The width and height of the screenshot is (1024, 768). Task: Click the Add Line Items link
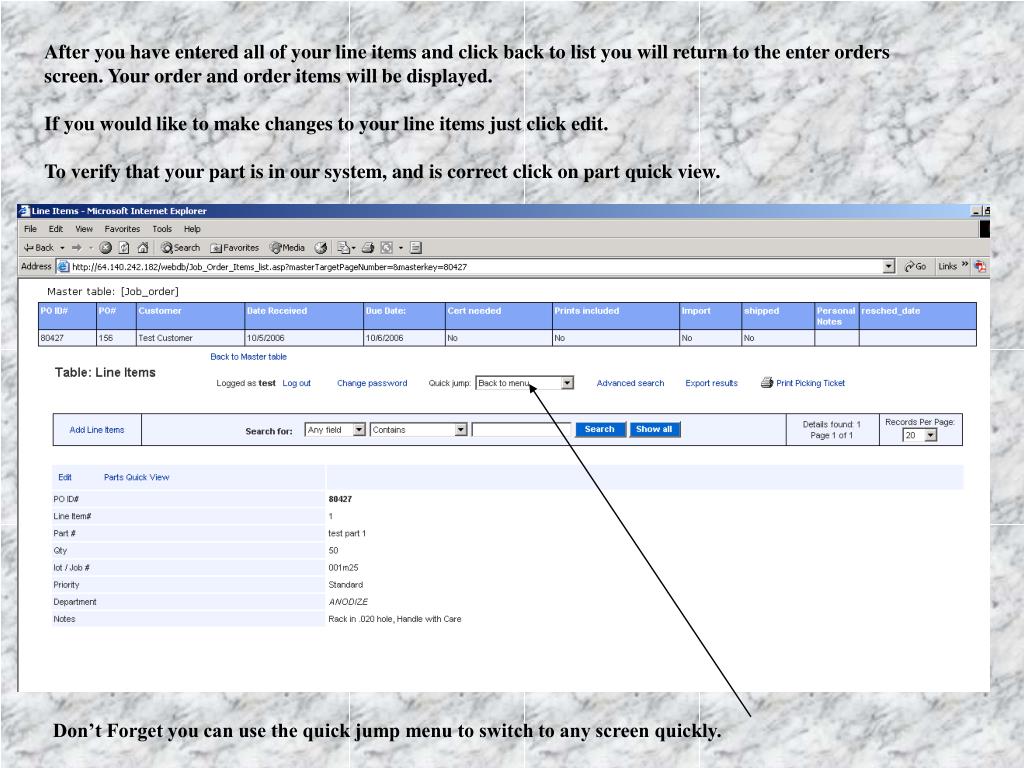[97, 430]
